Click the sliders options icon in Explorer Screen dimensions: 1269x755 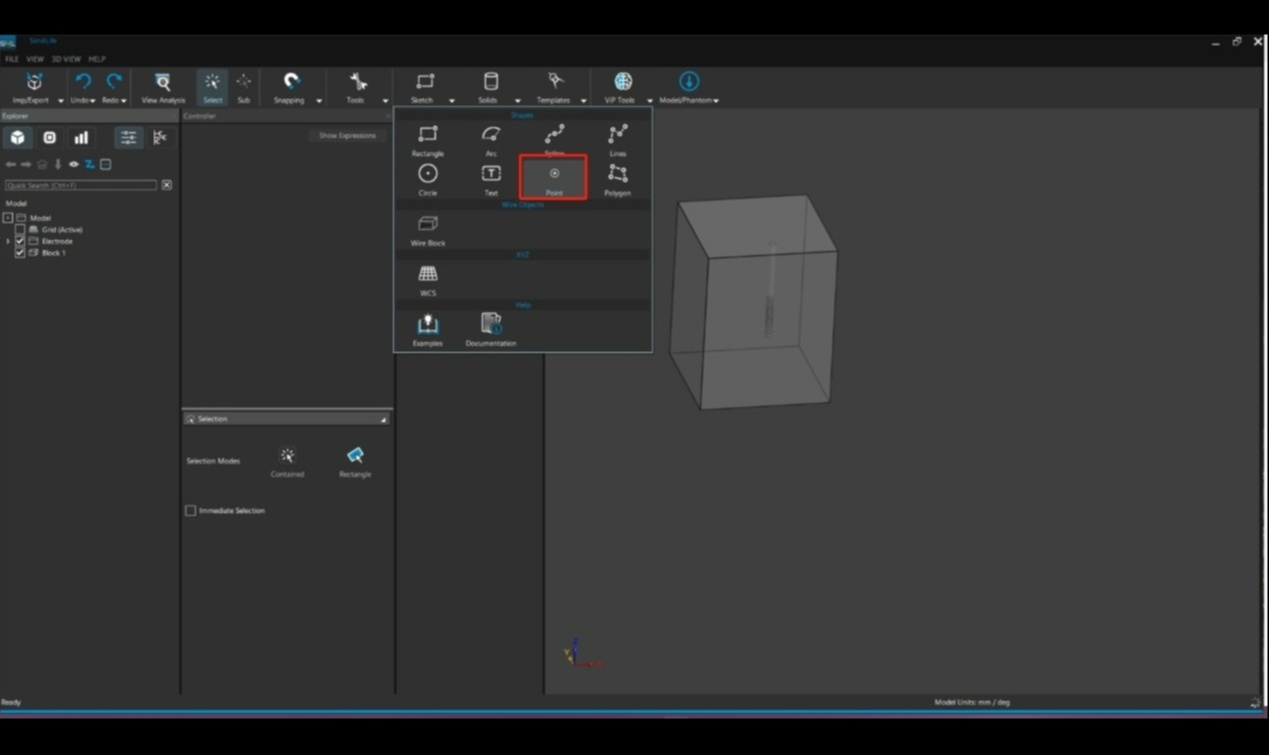pyautogui.click(x=128, y=138)
